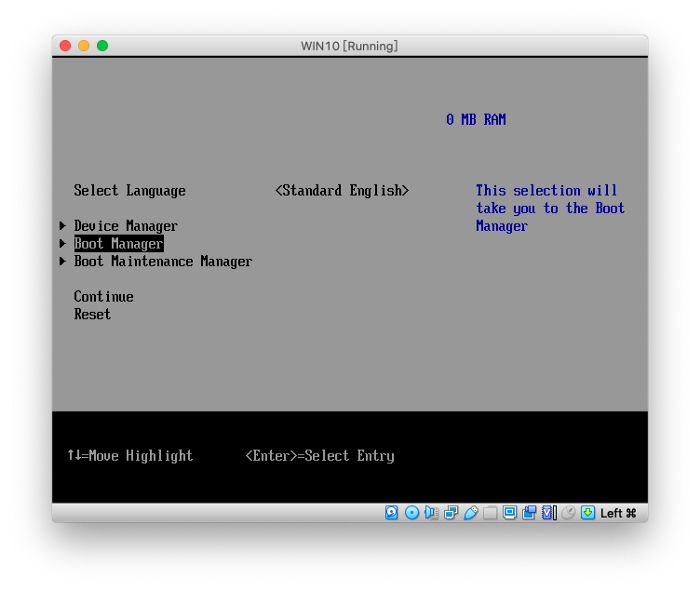The image size is (700, 591).
Task: Open the USB devices status icon
Action: click(470, 513)
